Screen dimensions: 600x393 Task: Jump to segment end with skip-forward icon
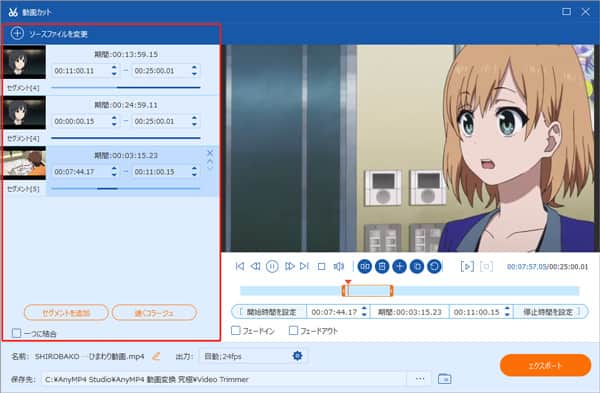pyautogui.click(x=305, y=266)
